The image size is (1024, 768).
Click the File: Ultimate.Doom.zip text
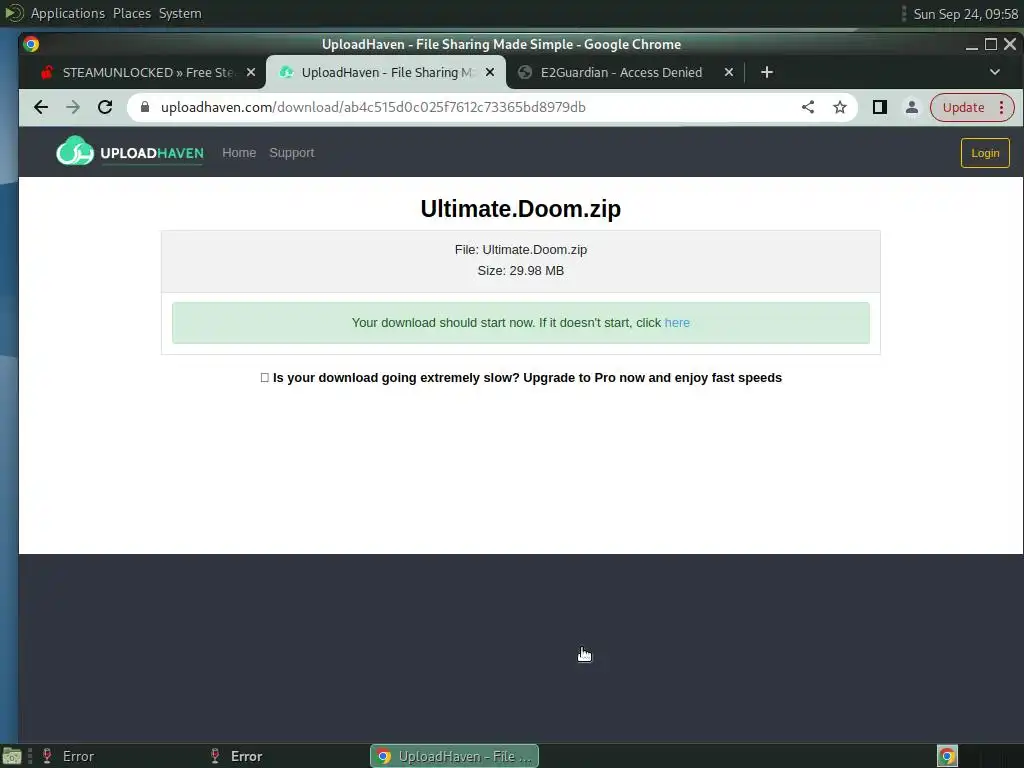521,250
